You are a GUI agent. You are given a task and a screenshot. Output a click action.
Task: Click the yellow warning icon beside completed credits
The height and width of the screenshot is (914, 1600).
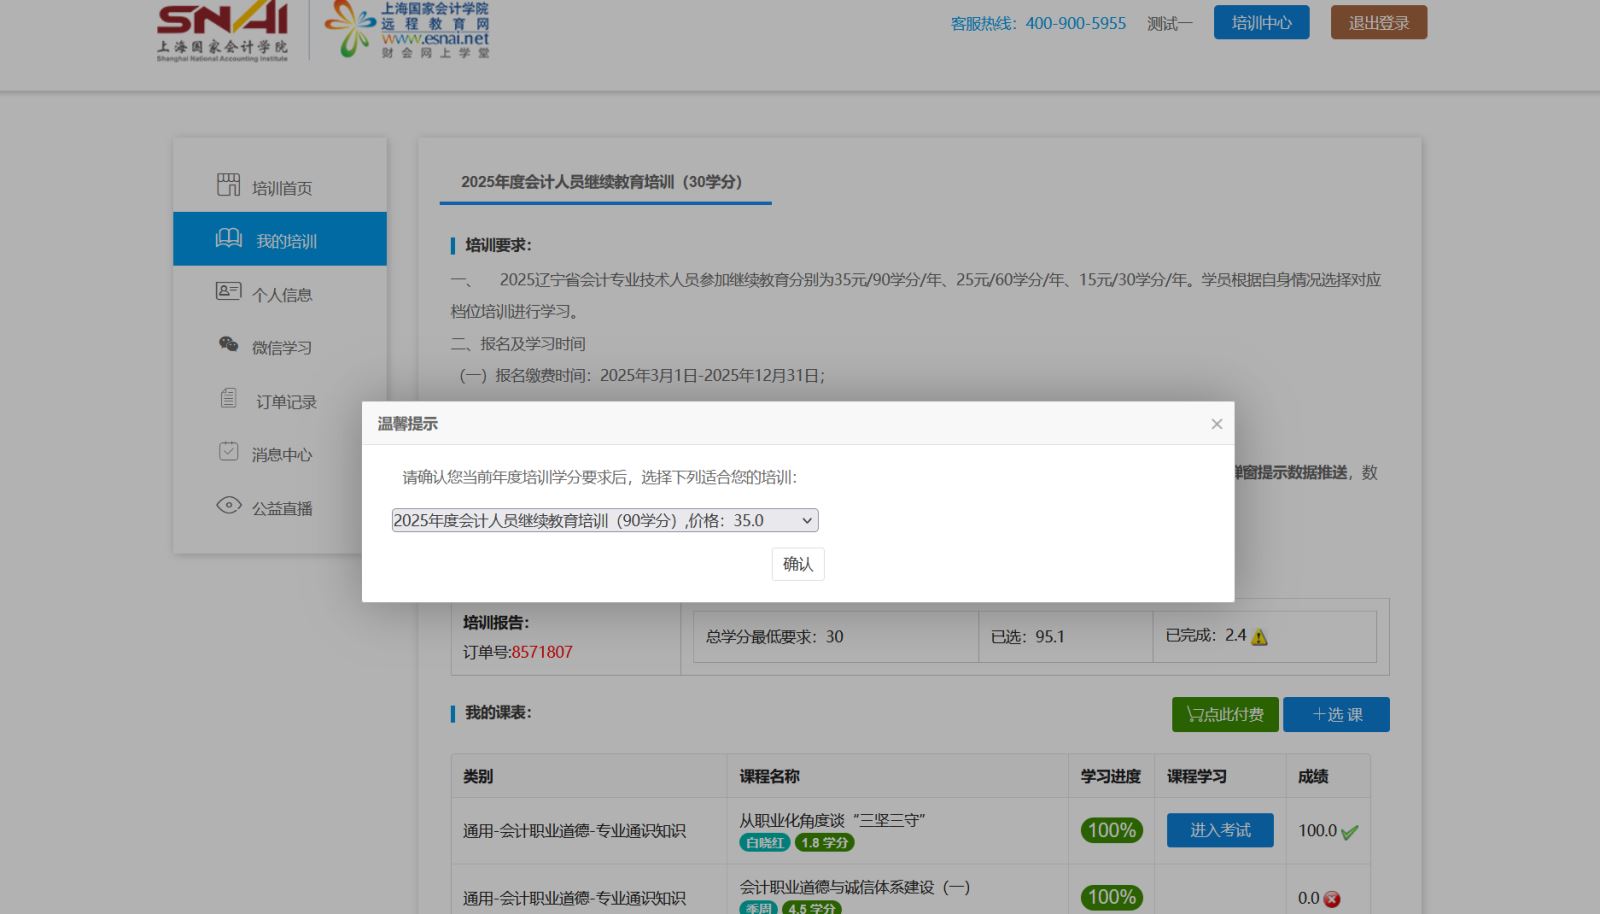(x=1259, y=637)
